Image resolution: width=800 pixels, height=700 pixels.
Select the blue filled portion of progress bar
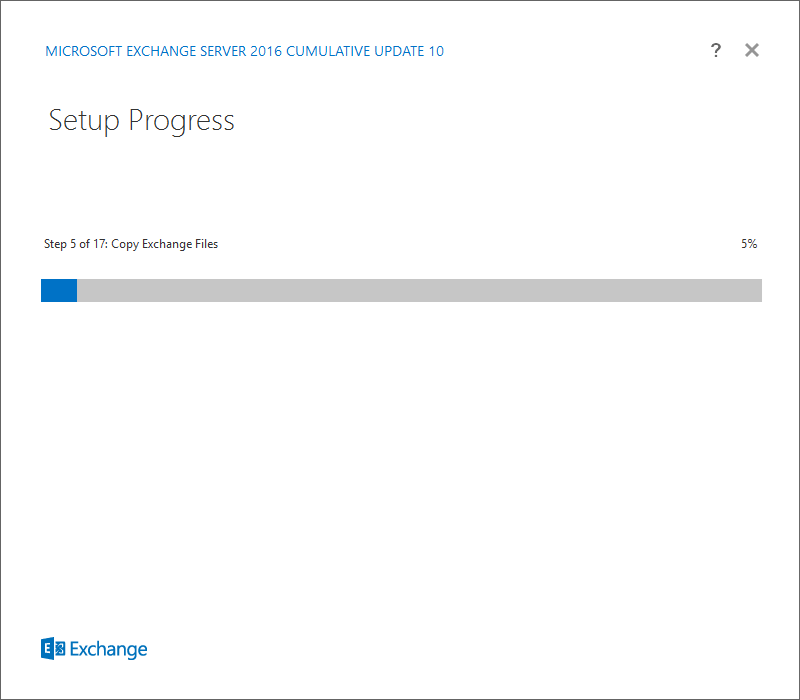pyautogui.click(x=59, y=290)
